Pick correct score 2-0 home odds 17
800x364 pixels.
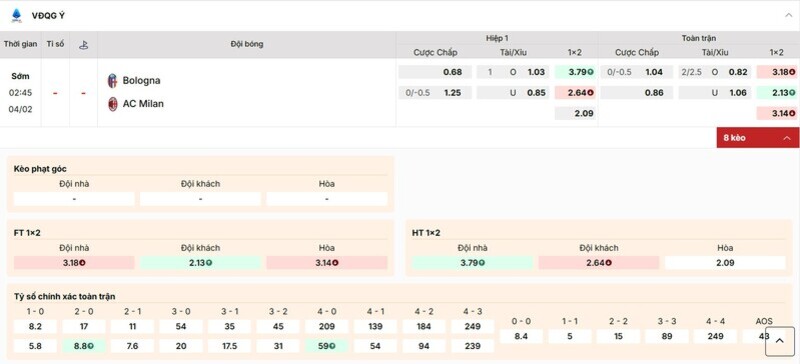(84, 327)
